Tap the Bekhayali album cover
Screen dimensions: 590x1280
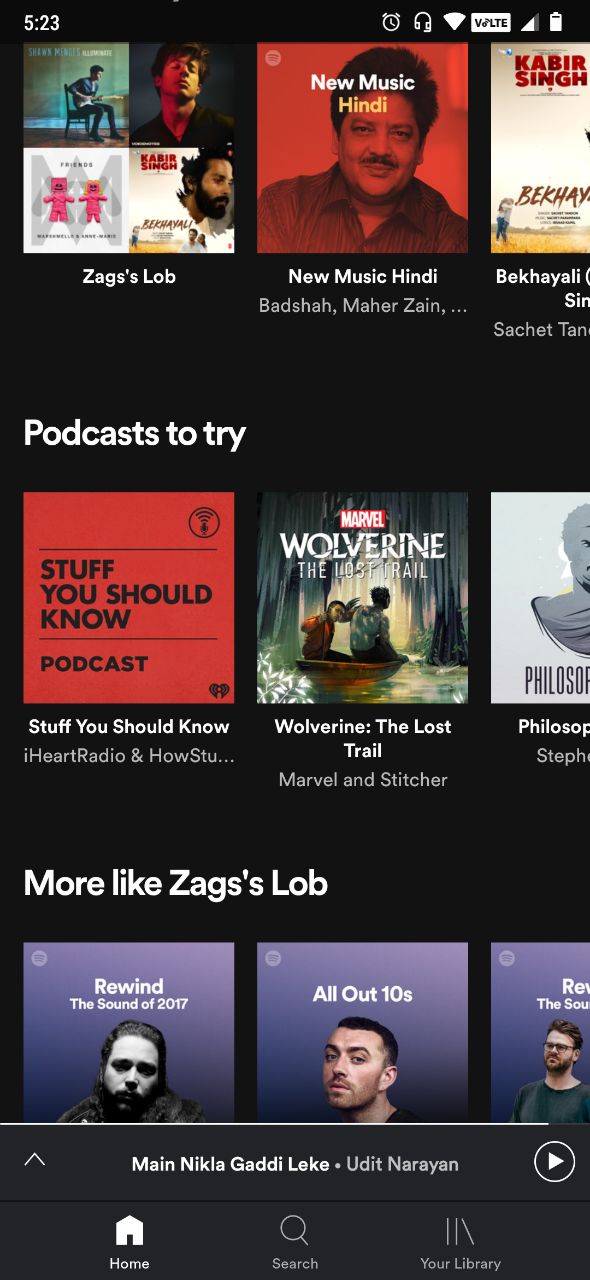pos(540,148)
